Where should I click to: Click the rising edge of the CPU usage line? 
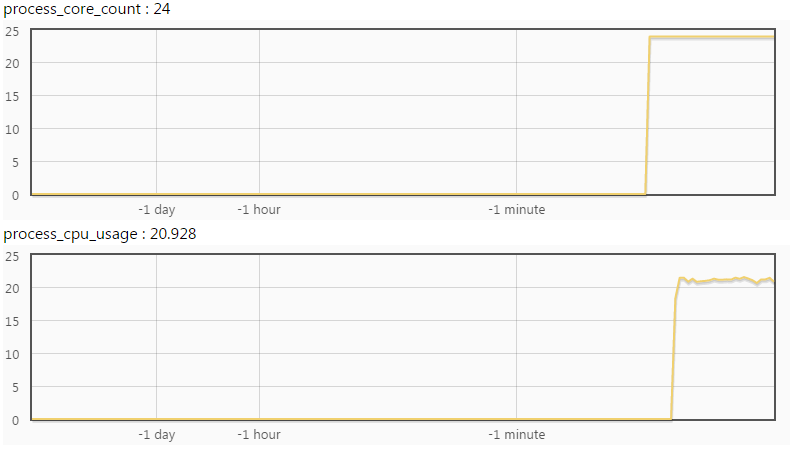674,350
